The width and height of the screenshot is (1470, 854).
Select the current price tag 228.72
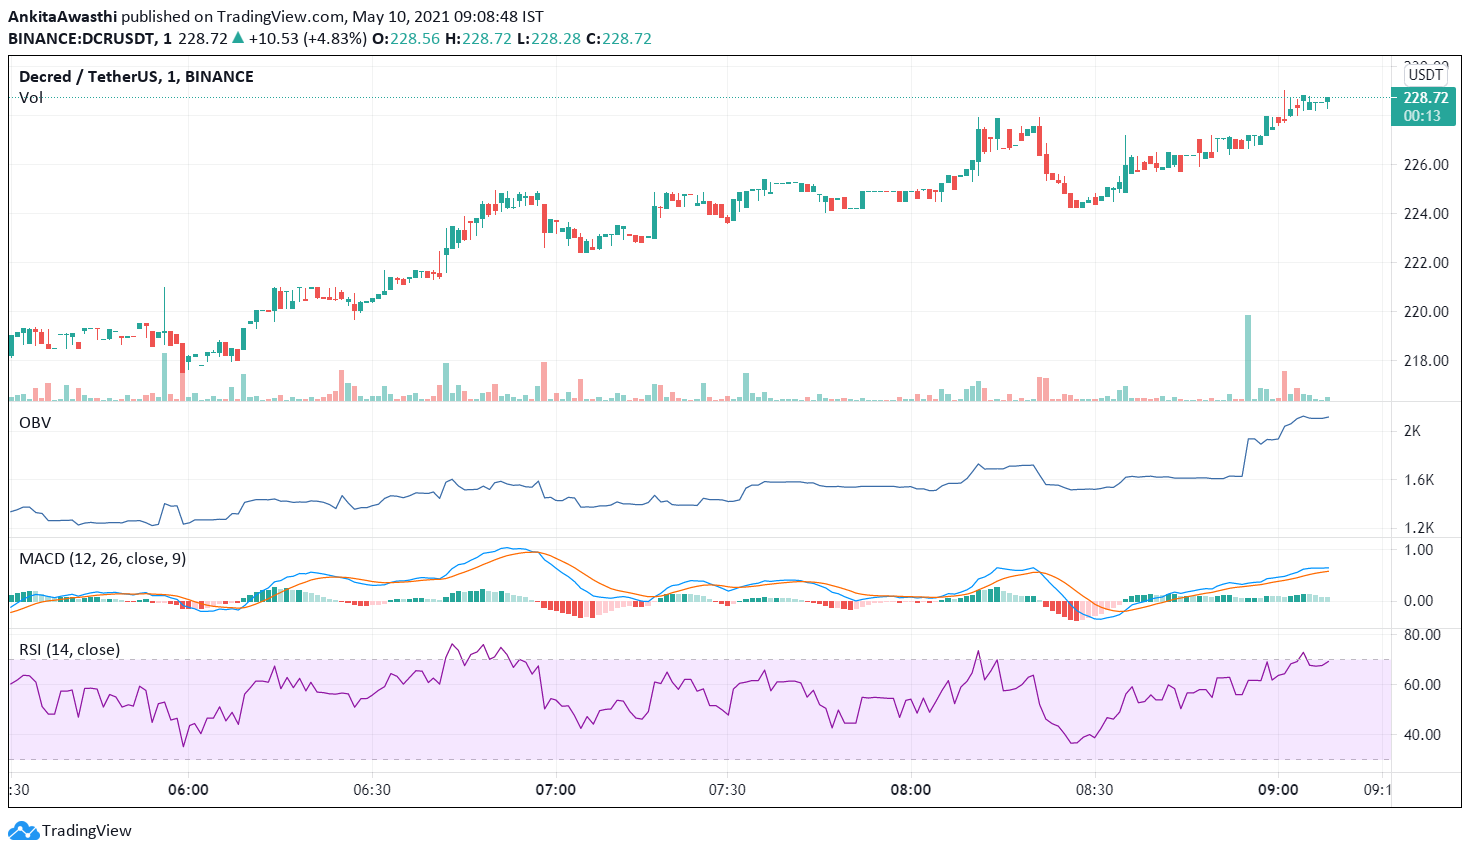[1425, 98]
